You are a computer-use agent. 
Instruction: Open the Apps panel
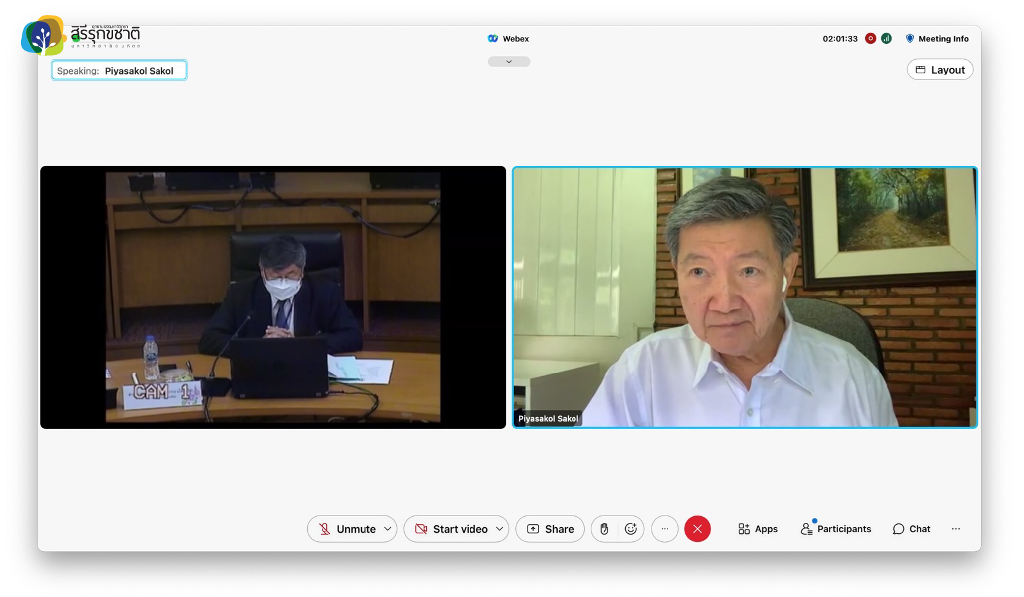point(758,529)
